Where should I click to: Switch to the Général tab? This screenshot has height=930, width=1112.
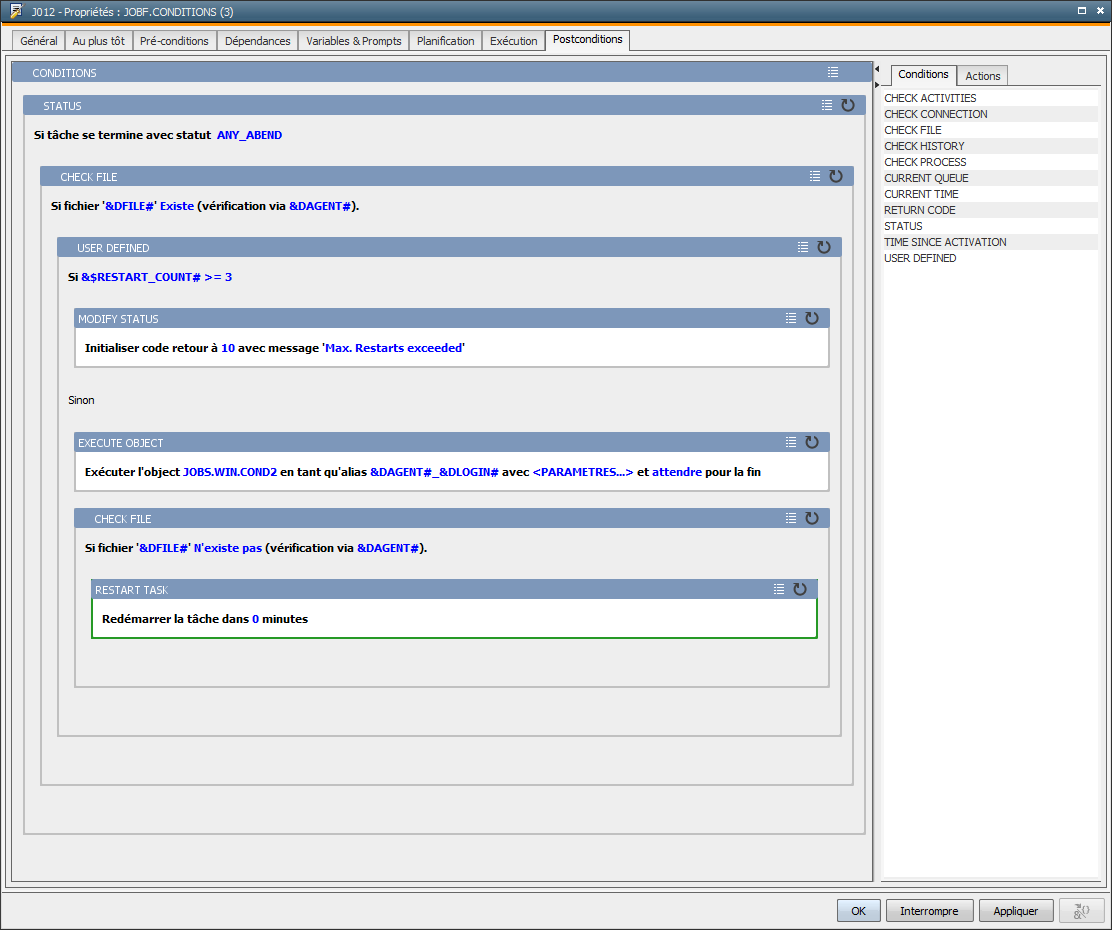point(39,41)
